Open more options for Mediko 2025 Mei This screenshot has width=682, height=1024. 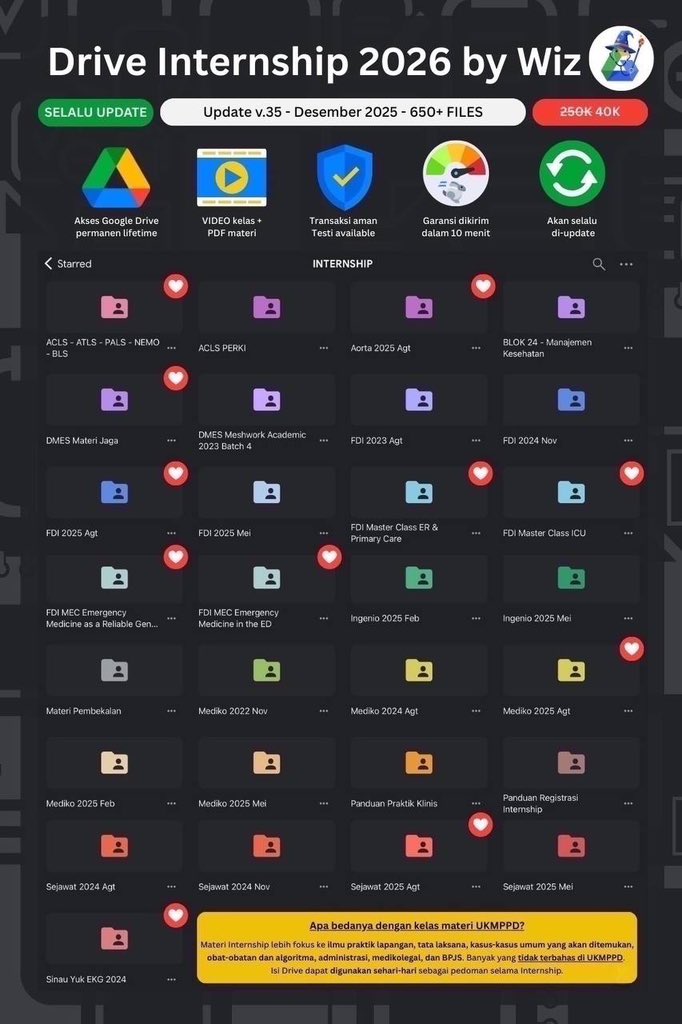click(323, 804)
